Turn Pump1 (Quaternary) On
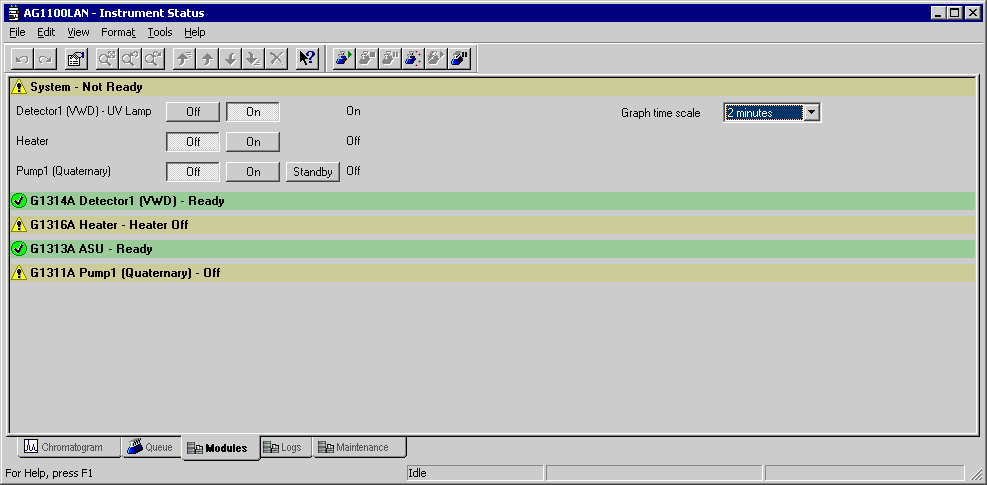Image resolution: width=987 pixels, height=485 pixels. [253, 172]
